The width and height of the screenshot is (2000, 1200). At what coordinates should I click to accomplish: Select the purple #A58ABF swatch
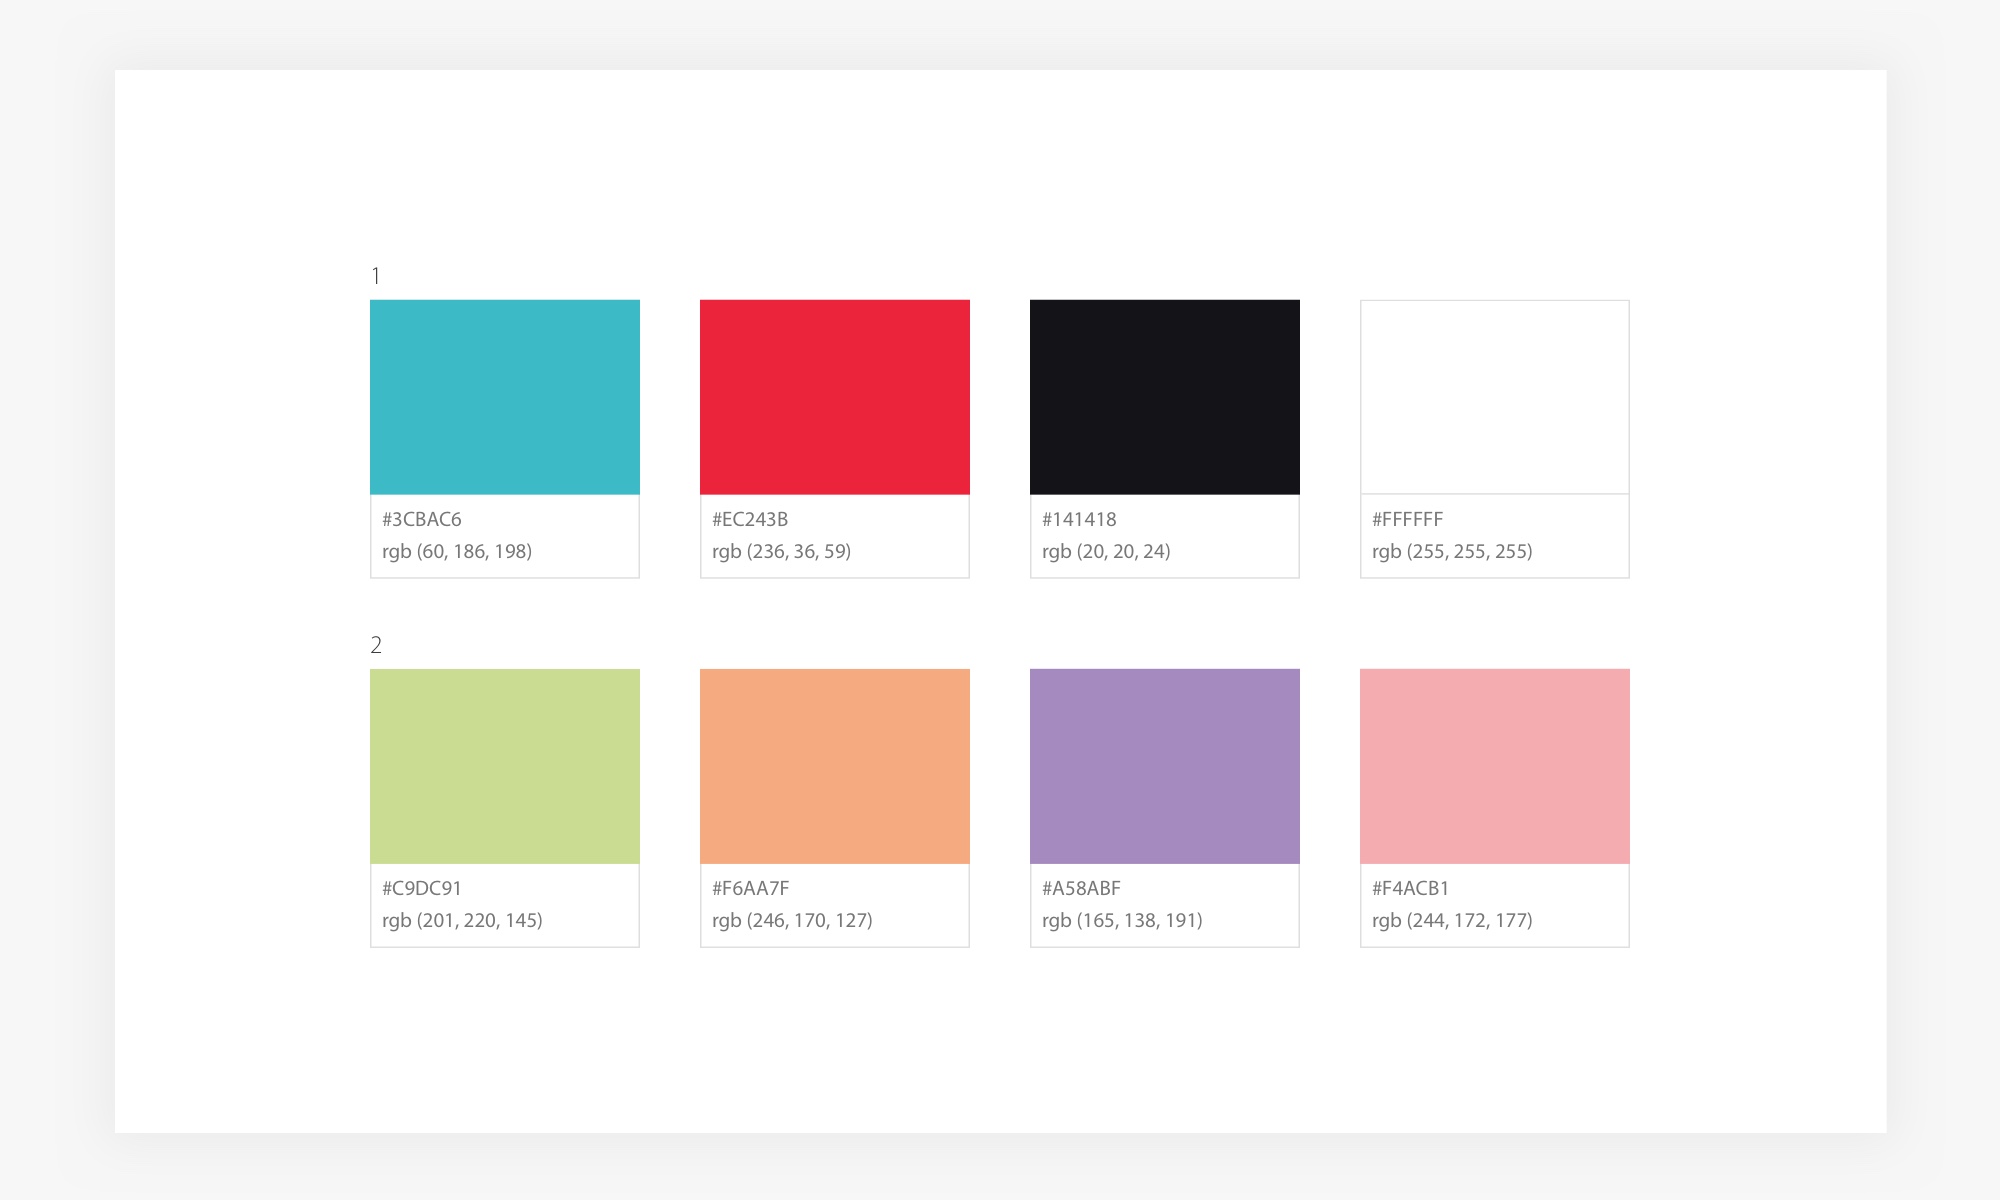tap(1165, 766)
